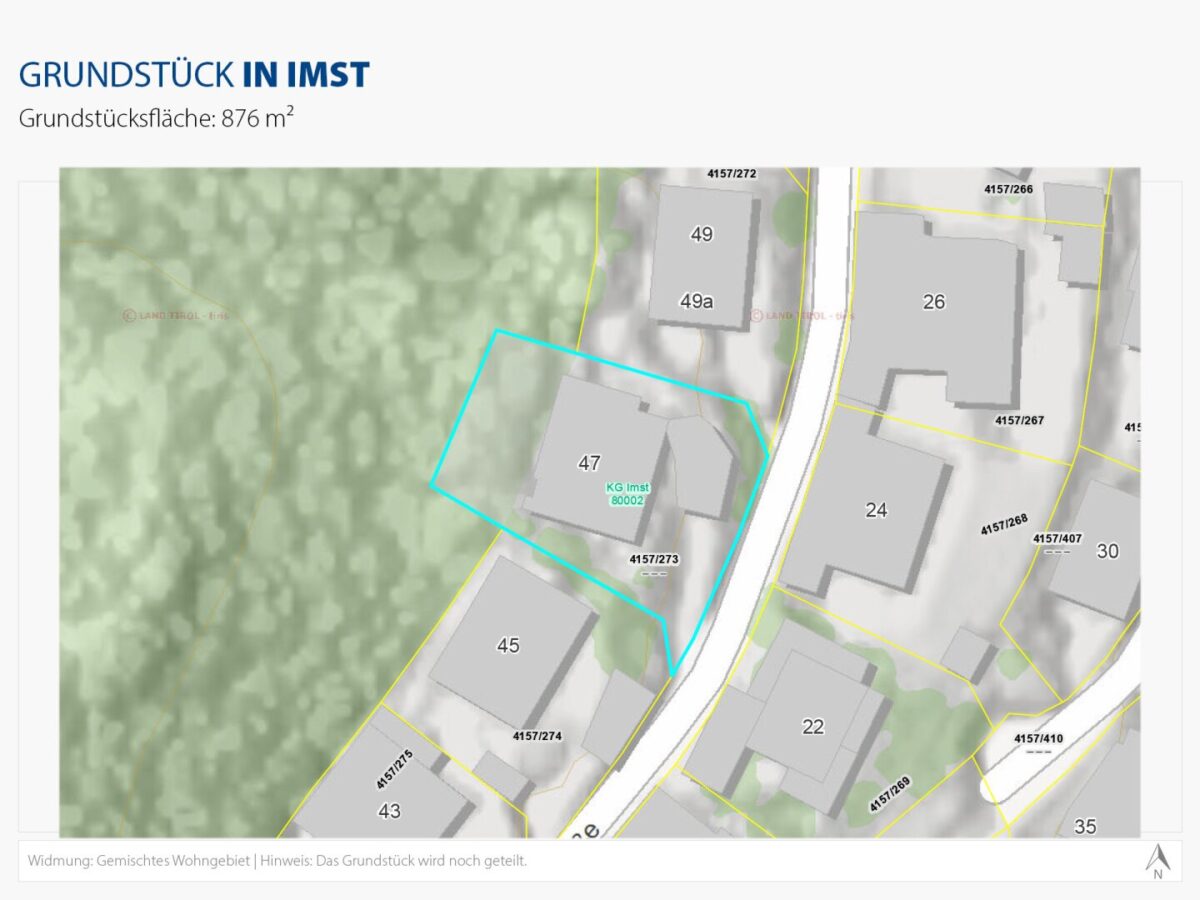Click parcel number 4157/267
This screenshot has height=900, width=1200.
coord(1019,420)
